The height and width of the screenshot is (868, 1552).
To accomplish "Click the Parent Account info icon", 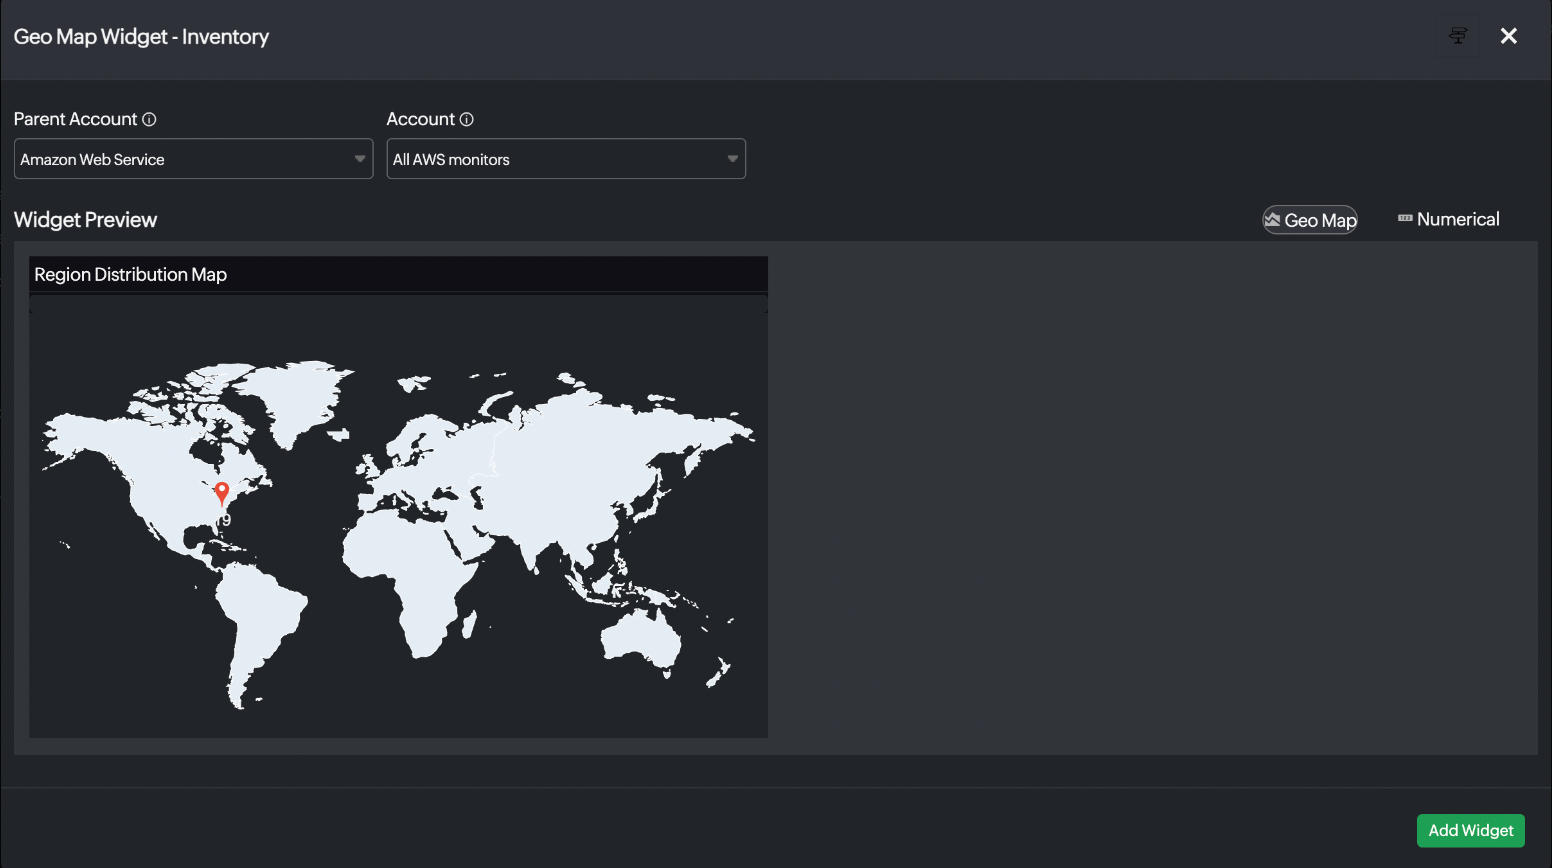I will point(149,119).
